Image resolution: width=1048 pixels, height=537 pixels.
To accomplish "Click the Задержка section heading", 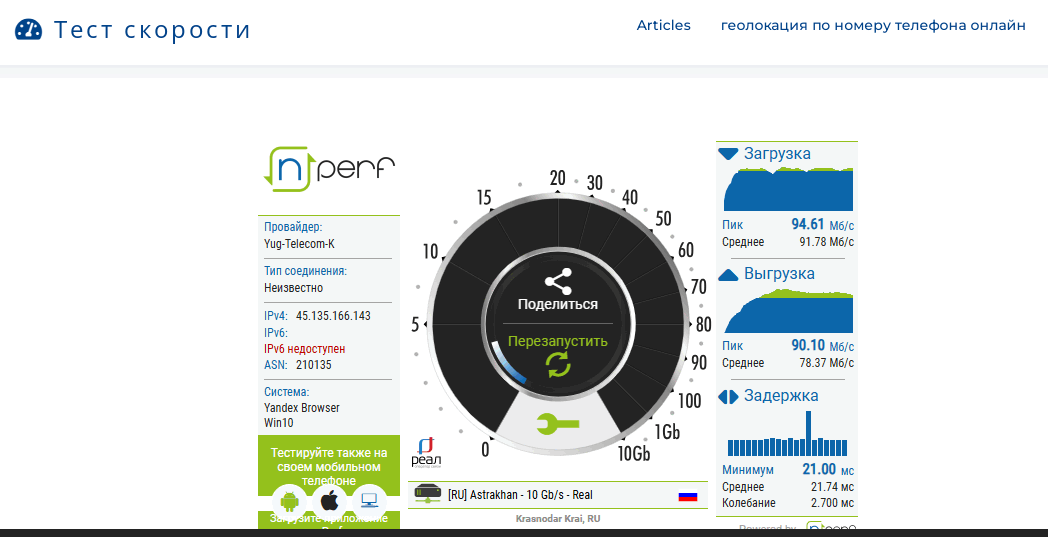I will [781, 396].
